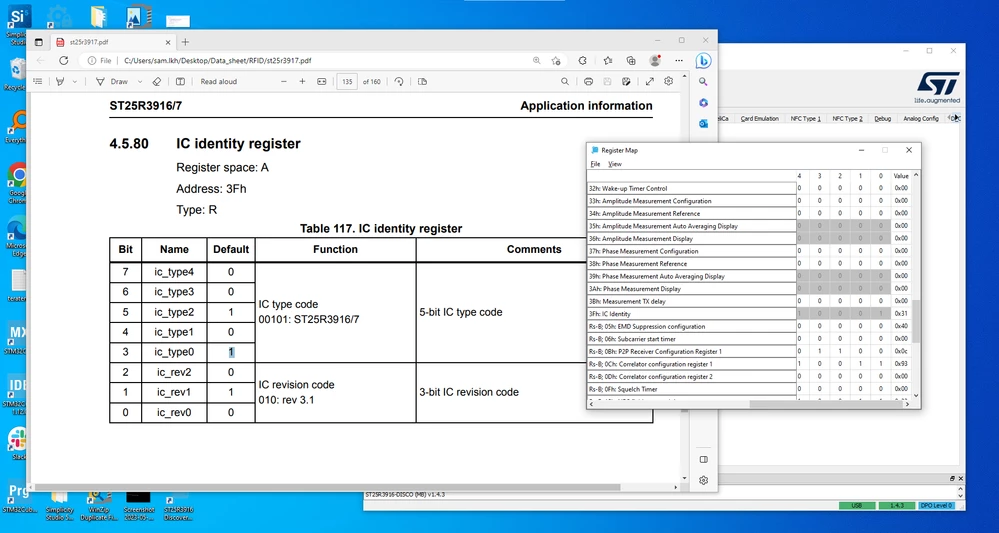The width and height of the screenshot is (999, 533).
Task: Switch to Card Emulation tab in ST app
Action: 759,118
